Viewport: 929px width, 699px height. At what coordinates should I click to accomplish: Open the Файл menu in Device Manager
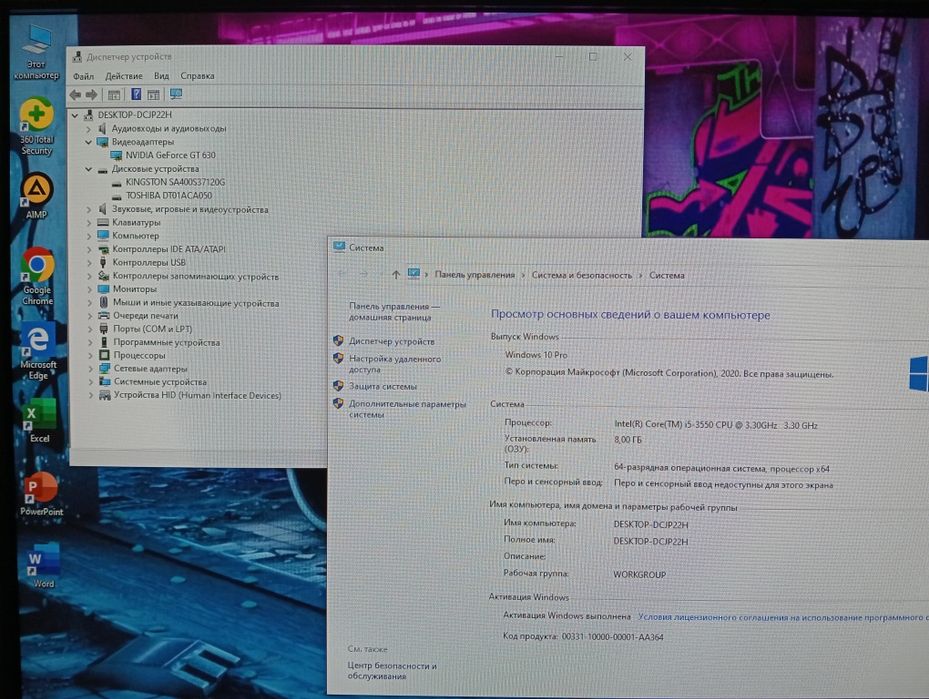(83, 76)
